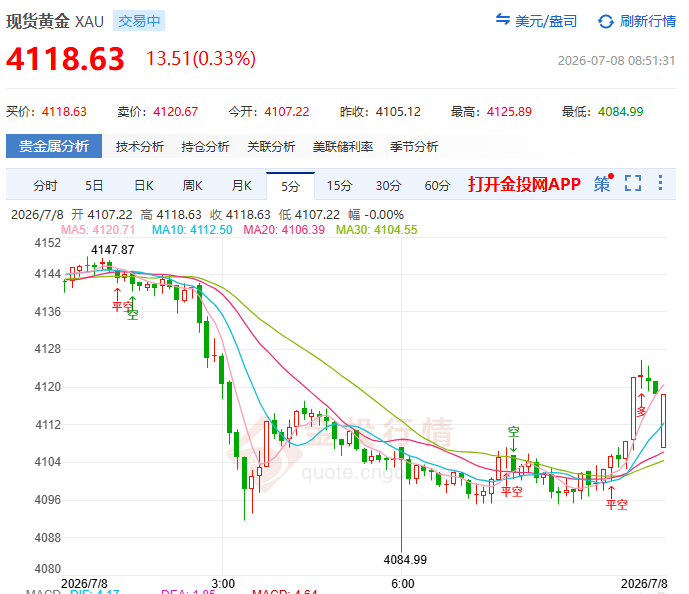Open the 策 strategy icon with red dot
The width and height of the screenshot is (689, 594).
[603, 183]
